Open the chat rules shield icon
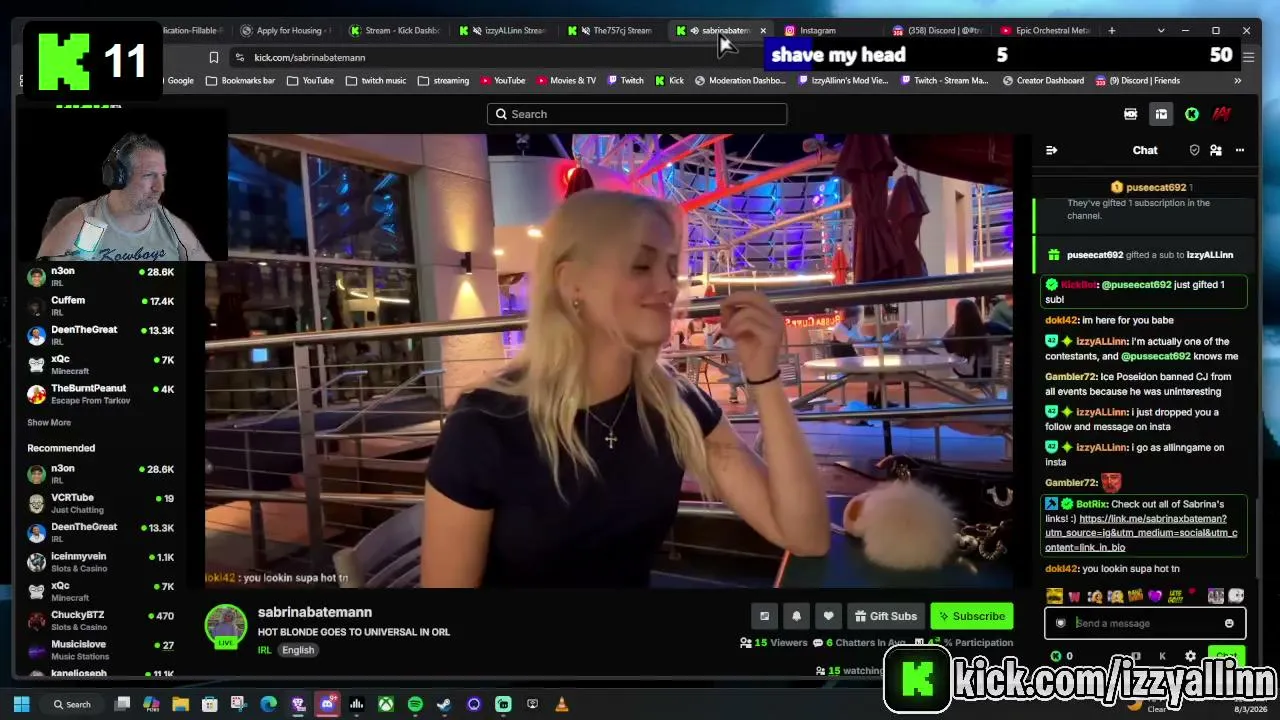Viewport: 1280px width, 720px height. [x=1194, y=150]
